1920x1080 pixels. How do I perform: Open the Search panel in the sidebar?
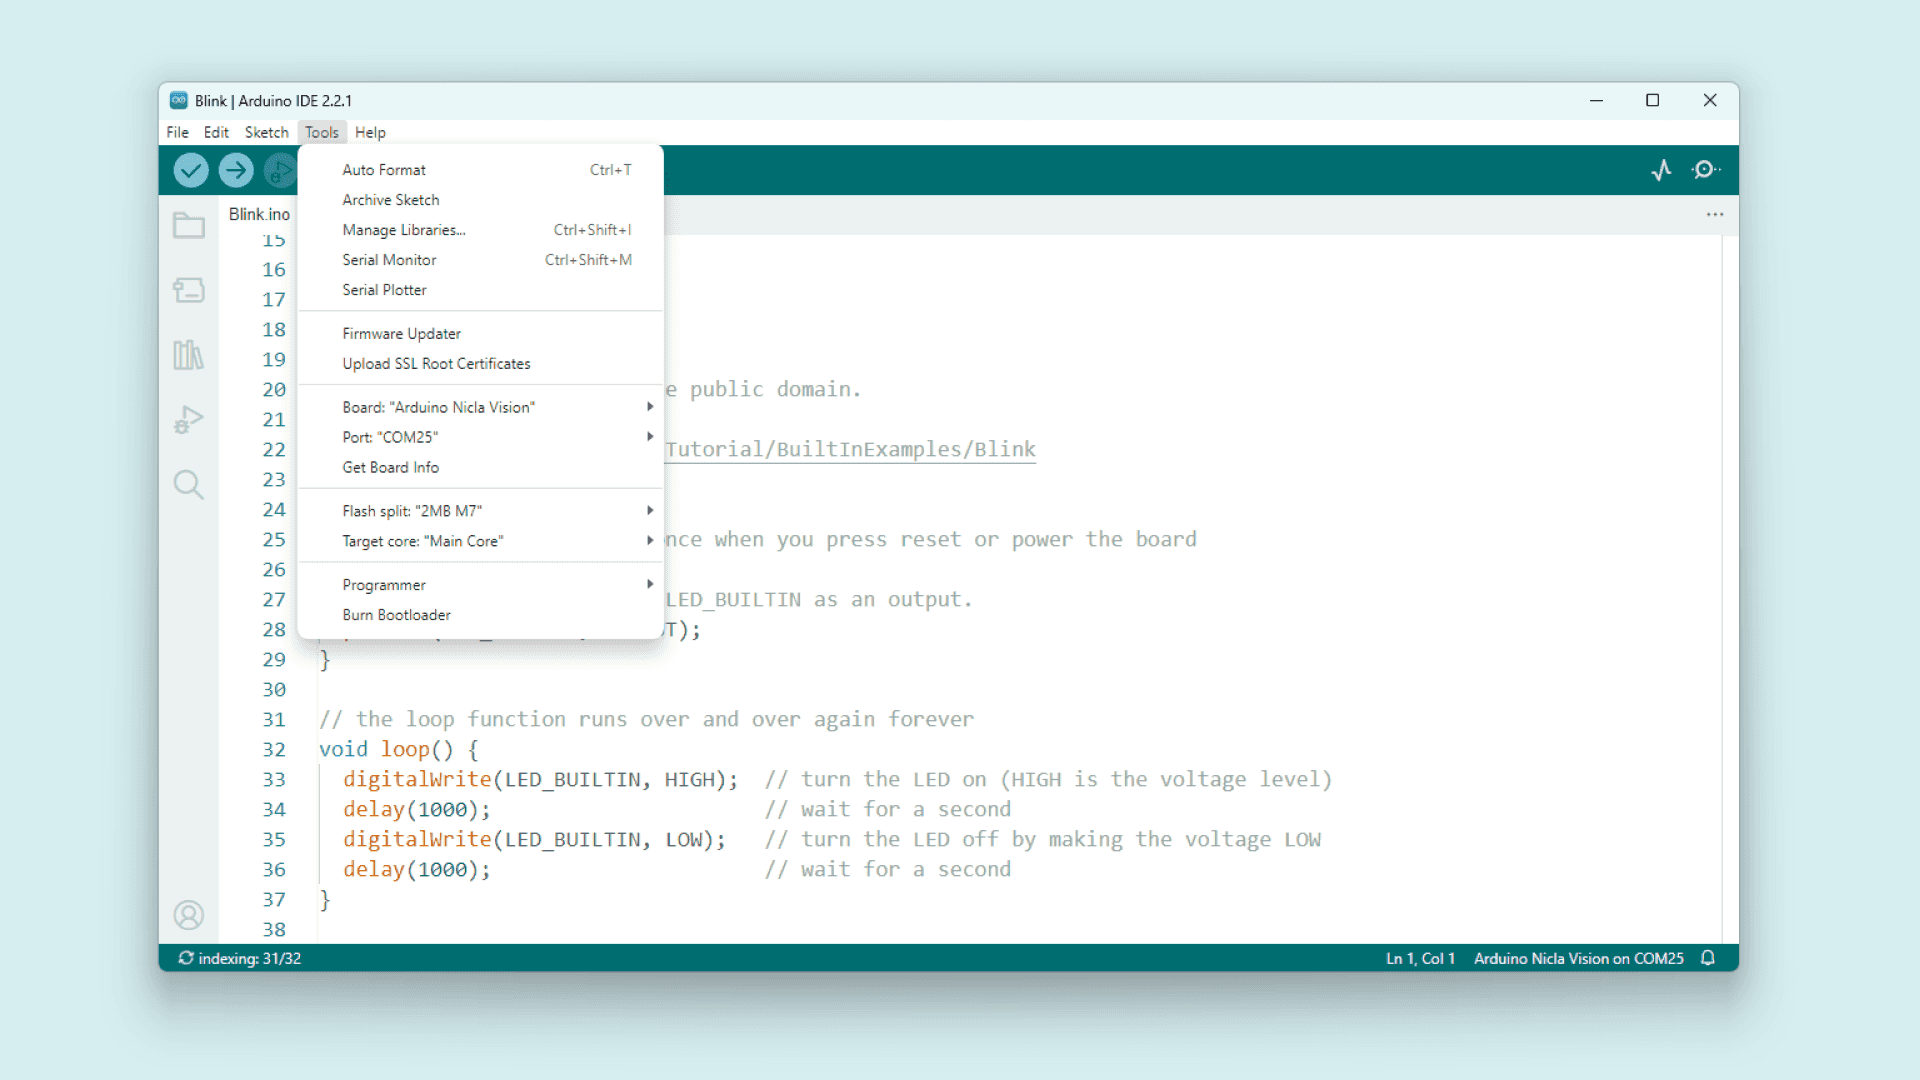(x=189, y=485)
